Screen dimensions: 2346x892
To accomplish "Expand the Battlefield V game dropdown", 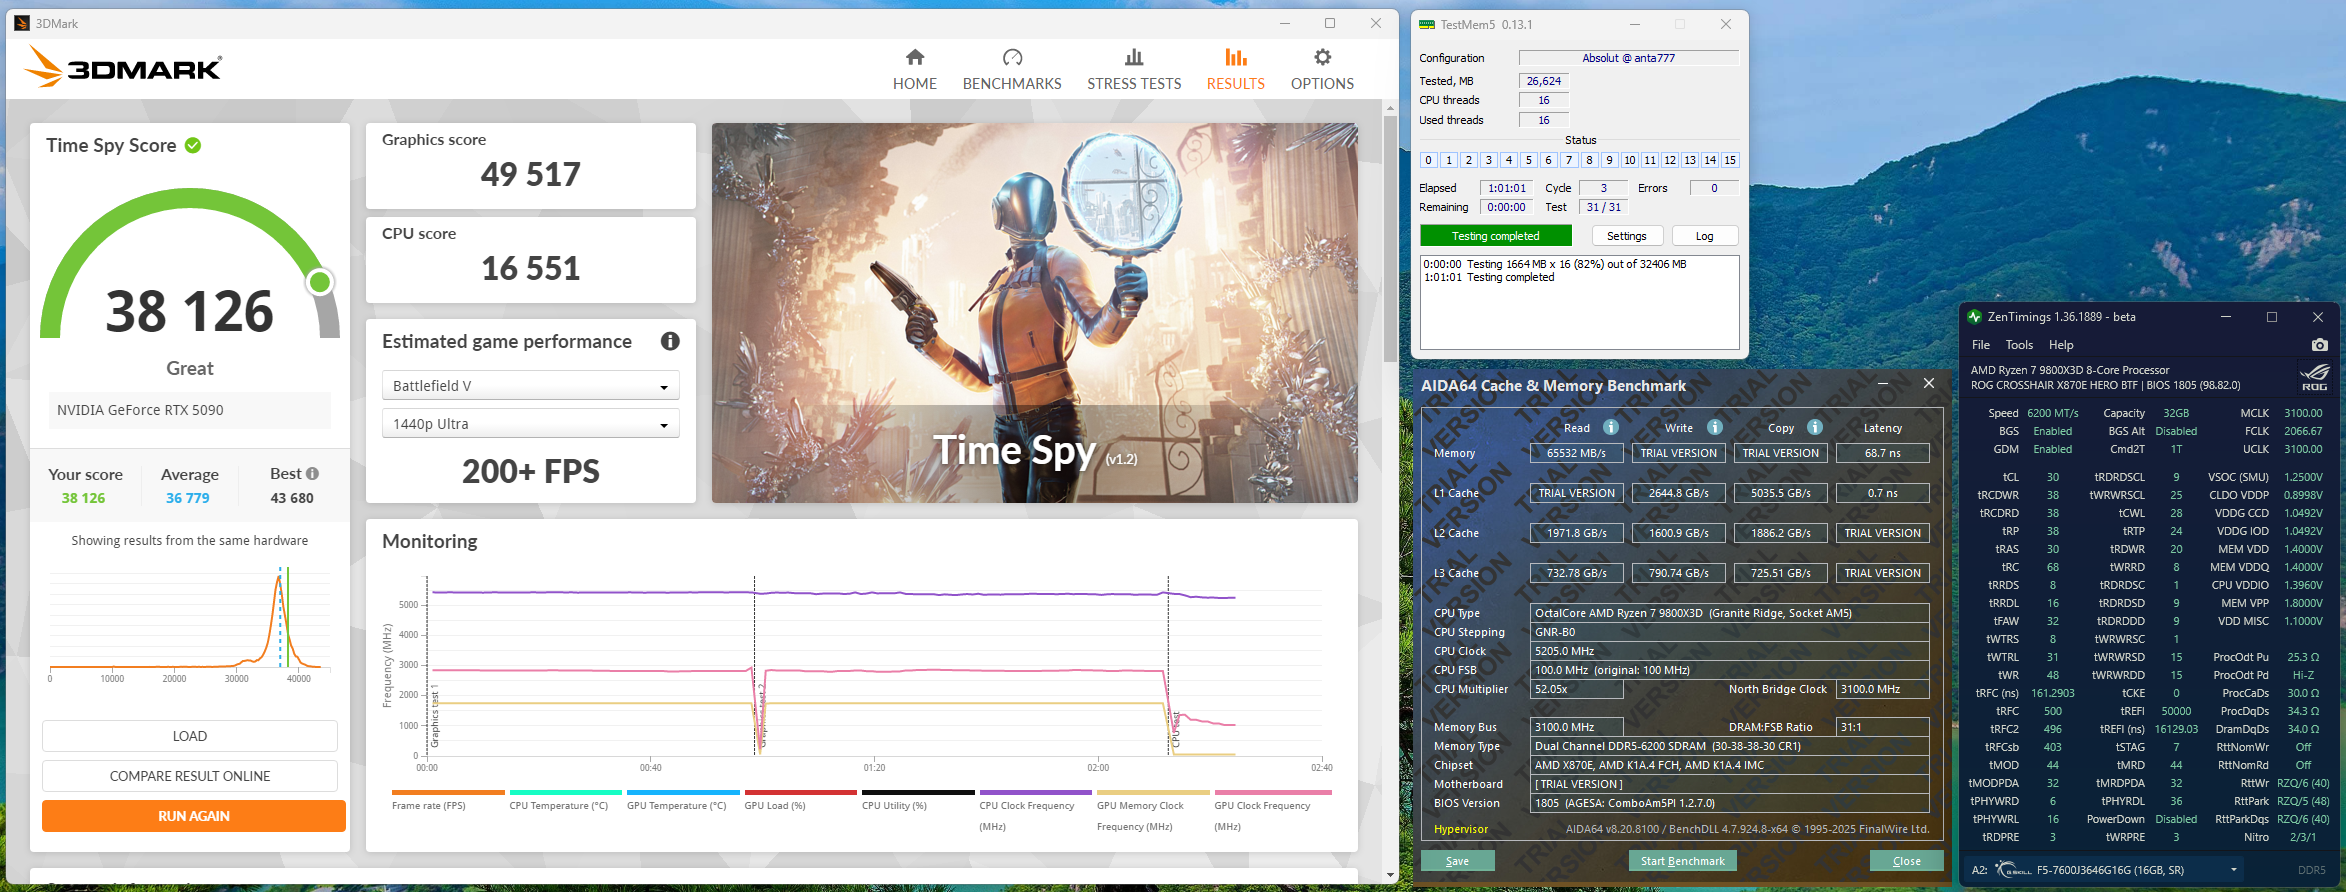I will click(x=530, y=386).
